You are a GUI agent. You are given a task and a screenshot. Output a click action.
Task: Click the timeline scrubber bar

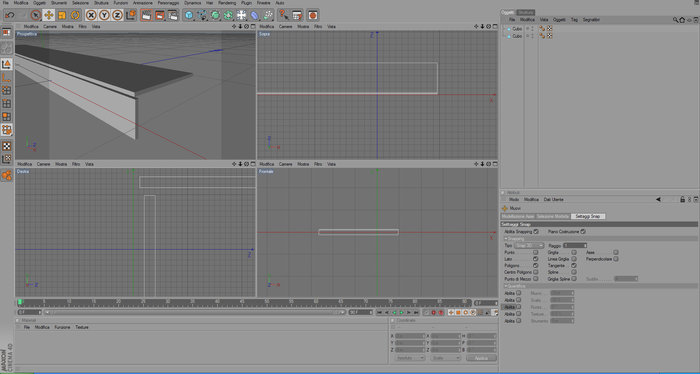(244, 303)
